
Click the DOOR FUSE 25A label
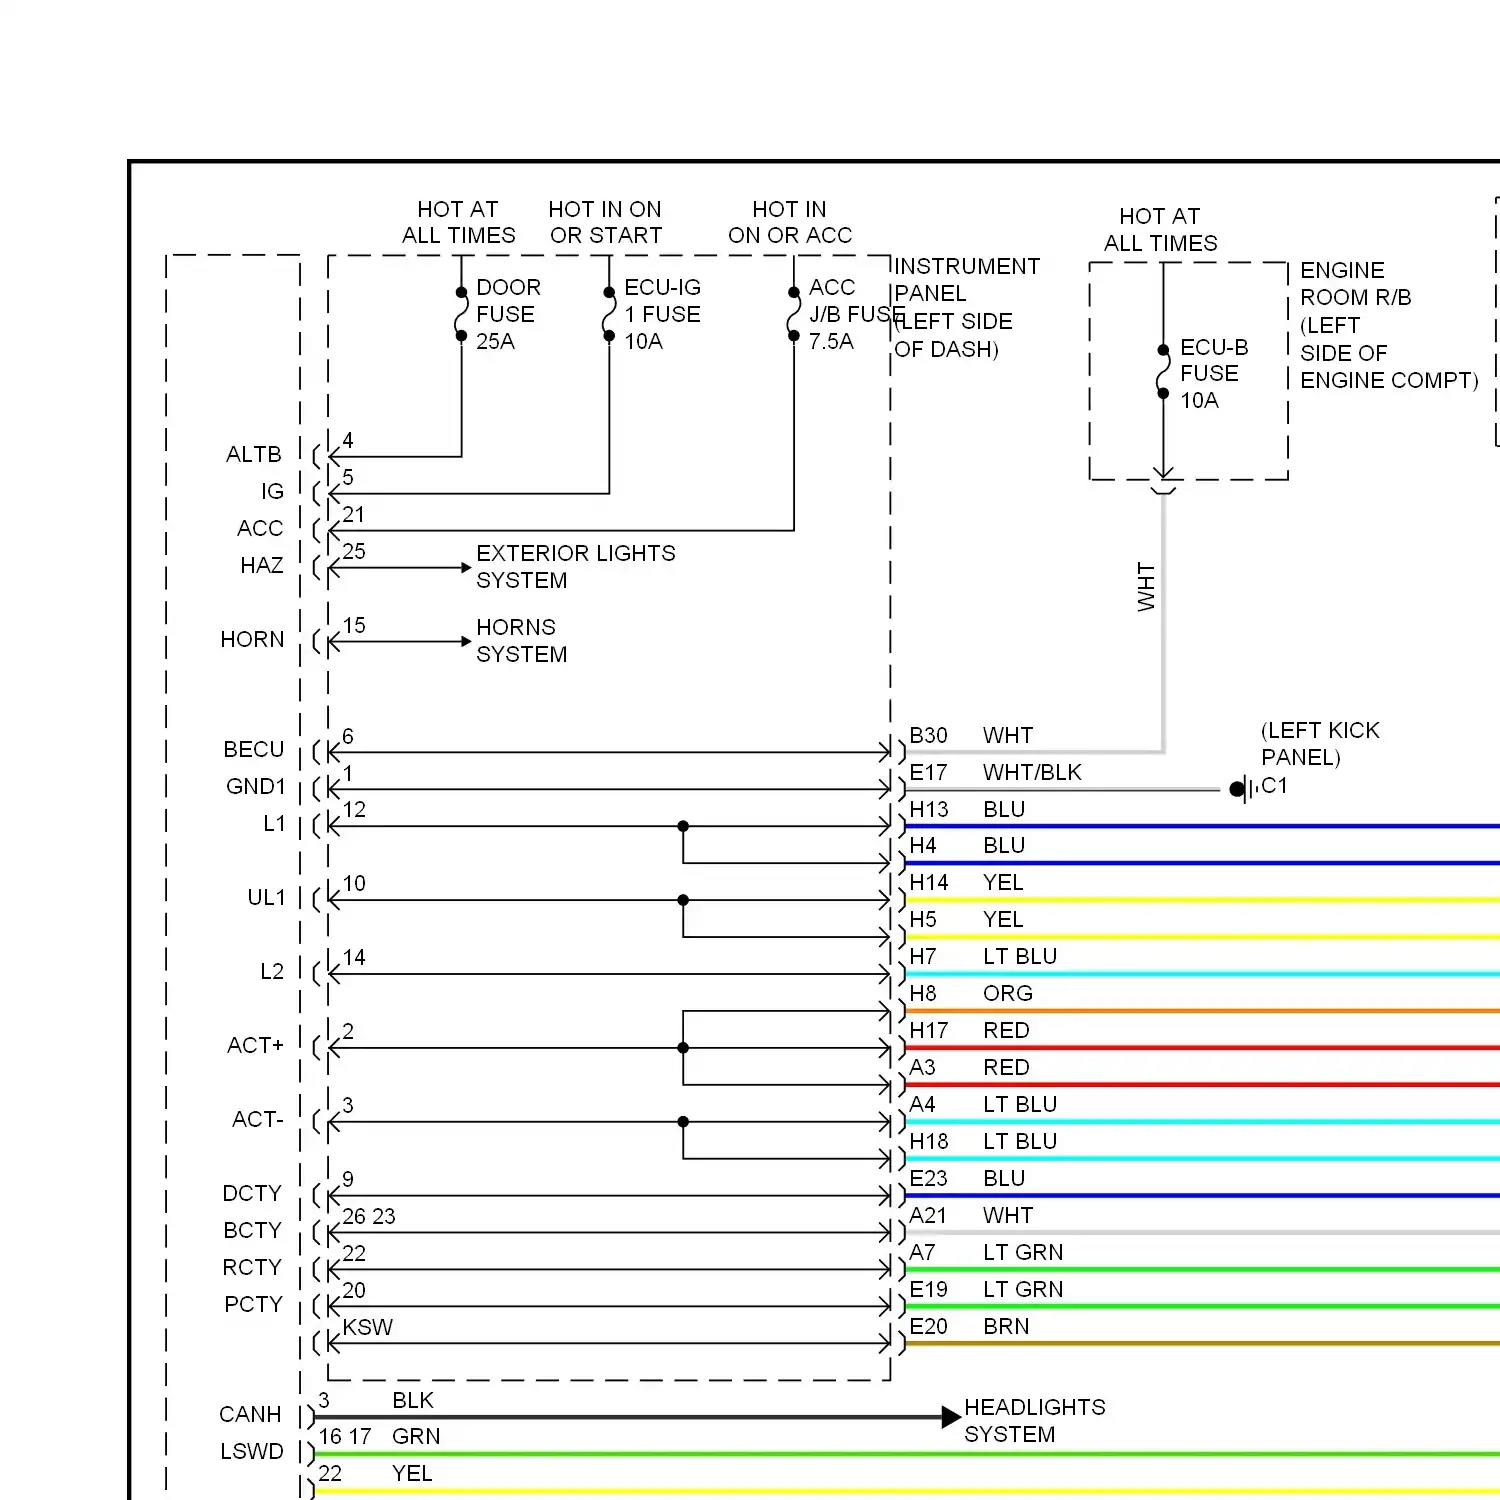[508, 314]
